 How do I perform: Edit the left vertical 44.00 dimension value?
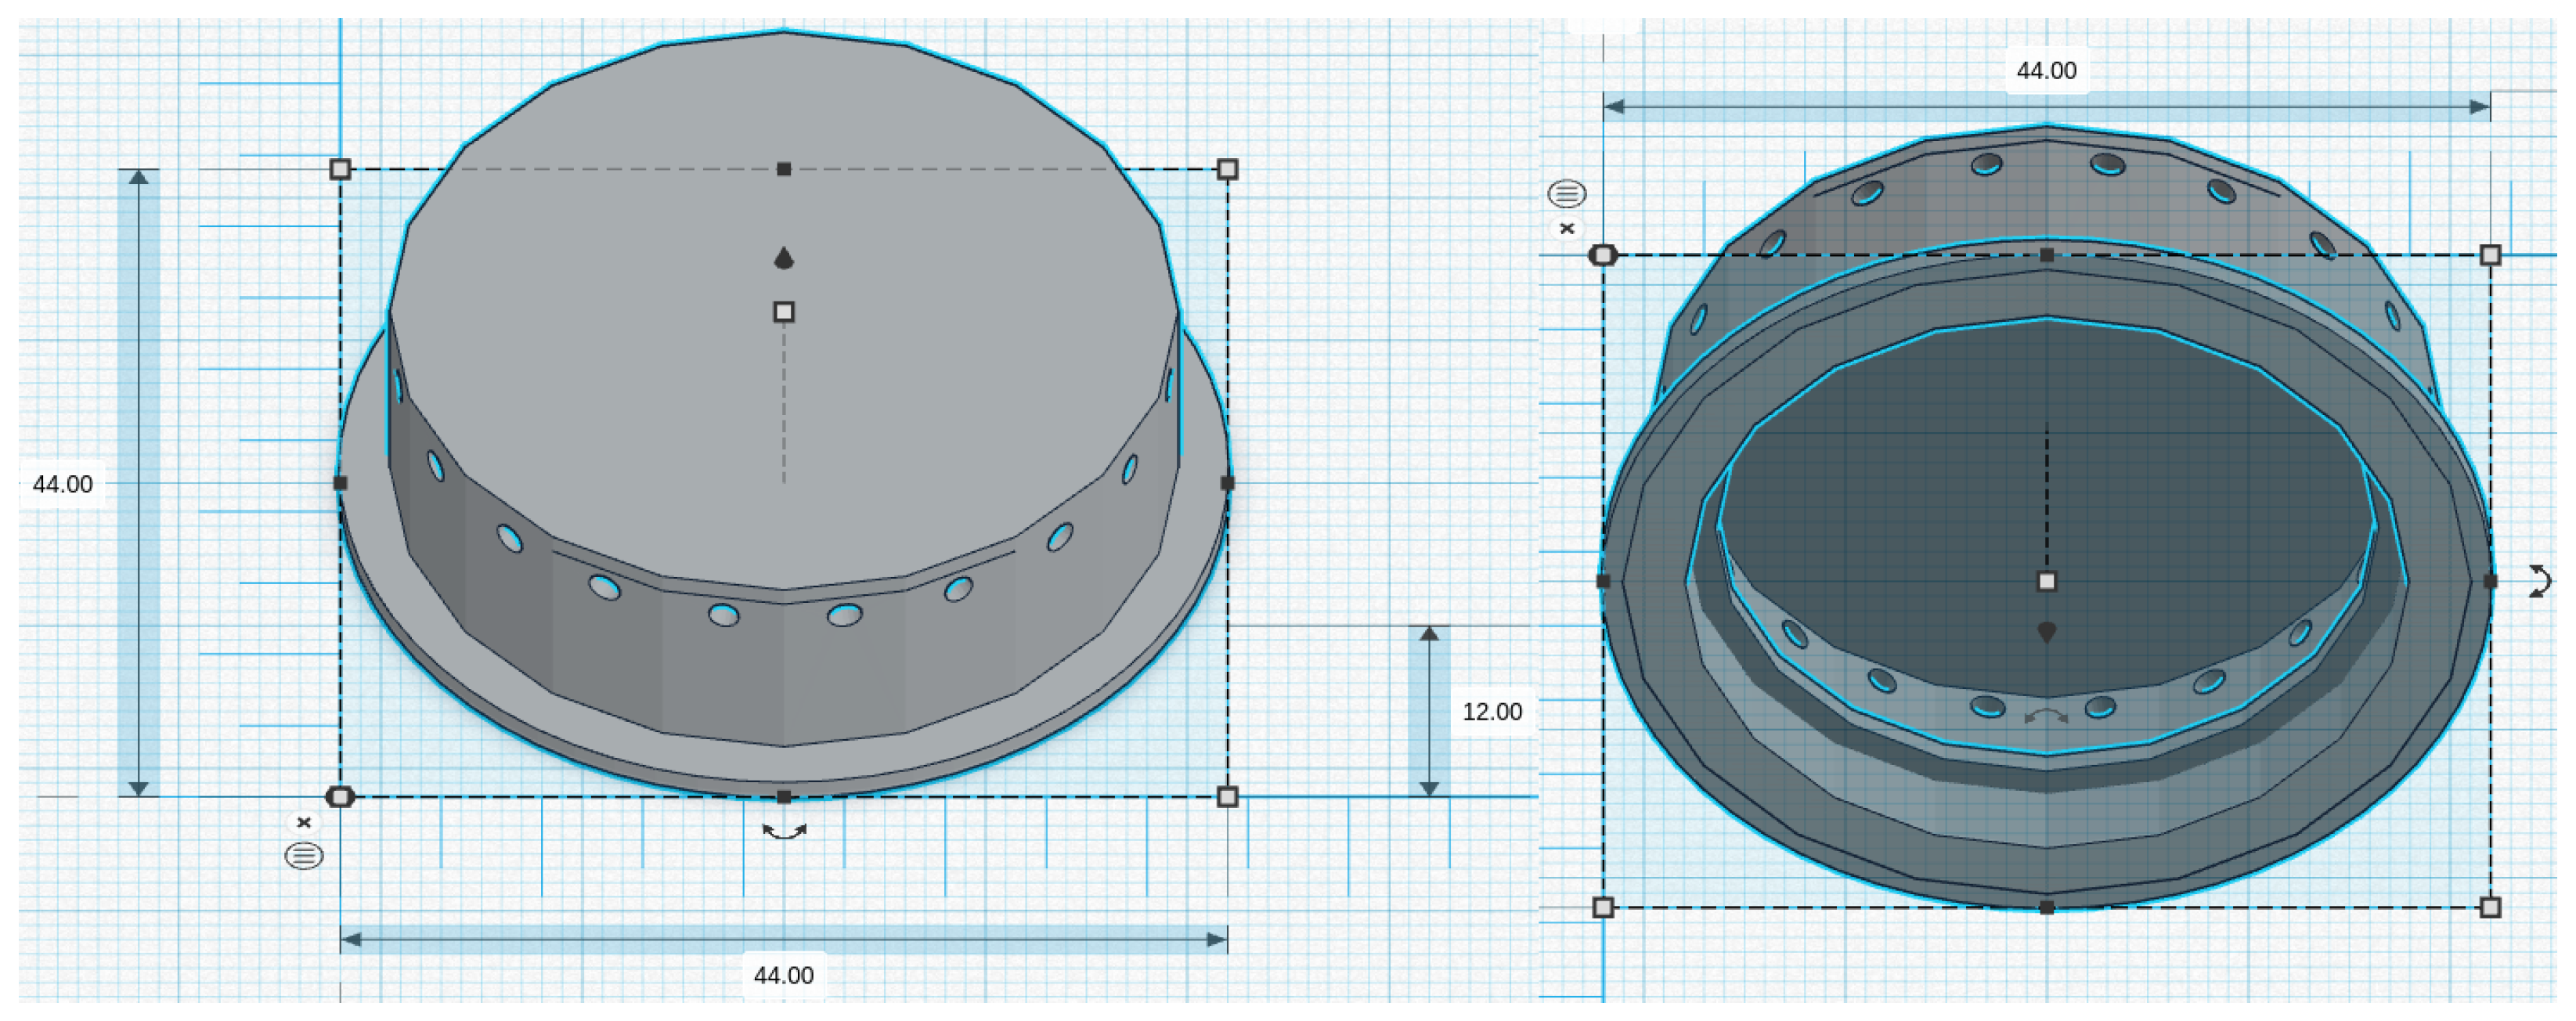click(62, 484)
